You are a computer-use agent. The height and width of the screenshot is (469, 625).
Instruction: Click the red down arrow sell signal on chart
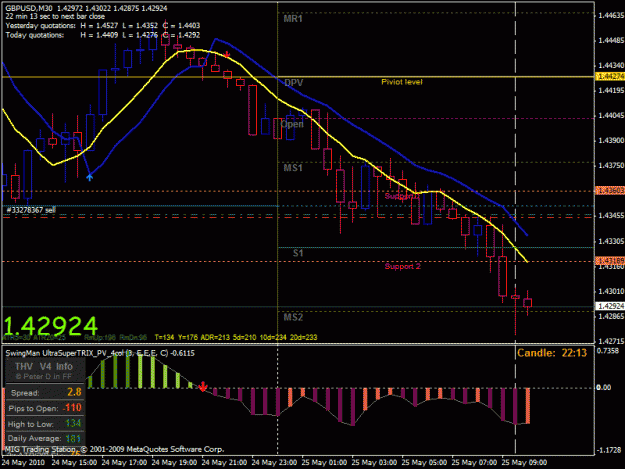pyautogui.click(x=227, y=55)
